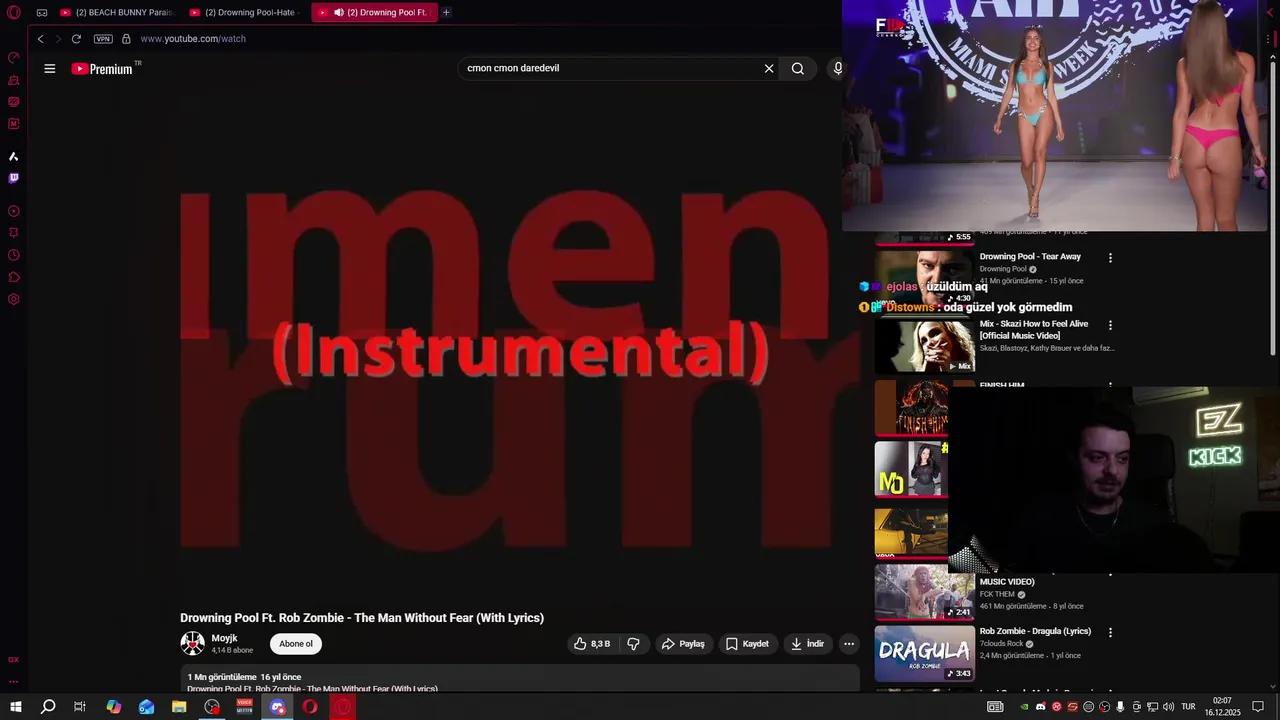
Task: Click the Kaydet save button
Action: pyautogui.click(x=747, y=644)
